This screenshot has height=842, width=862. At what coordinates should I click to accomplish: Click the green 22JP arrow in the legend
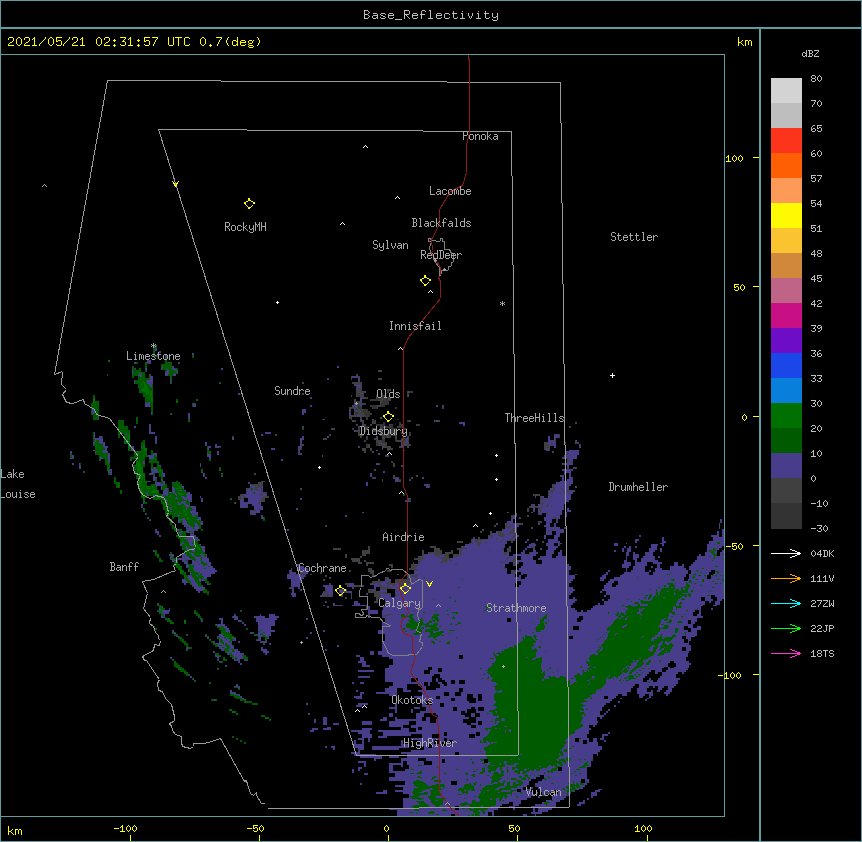pos(786,628)
